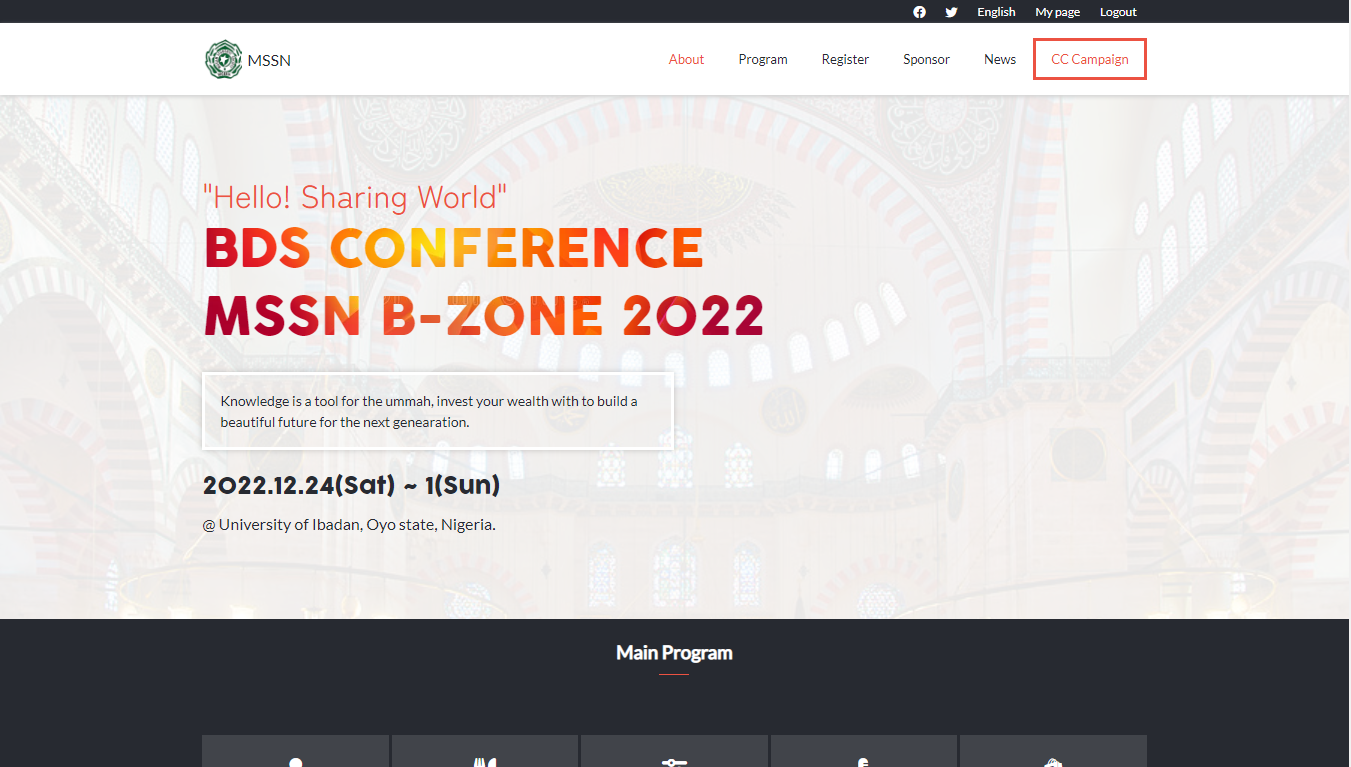Screen dimensions: 1351x767
Task: Click the Main Program section heading
Action: coord(674,653)
